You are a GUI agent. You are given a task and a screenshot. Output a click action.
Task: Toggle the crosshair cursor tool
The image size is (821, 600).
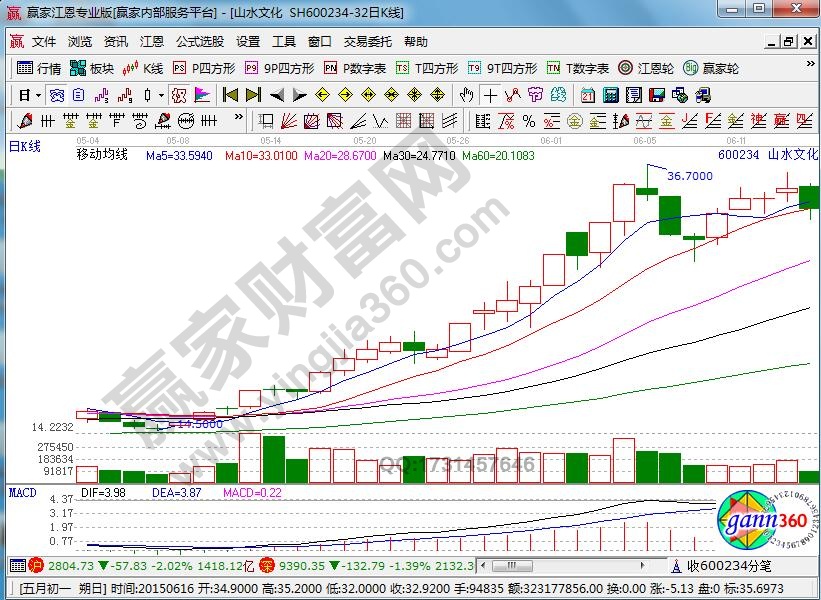tap(490, 96)
